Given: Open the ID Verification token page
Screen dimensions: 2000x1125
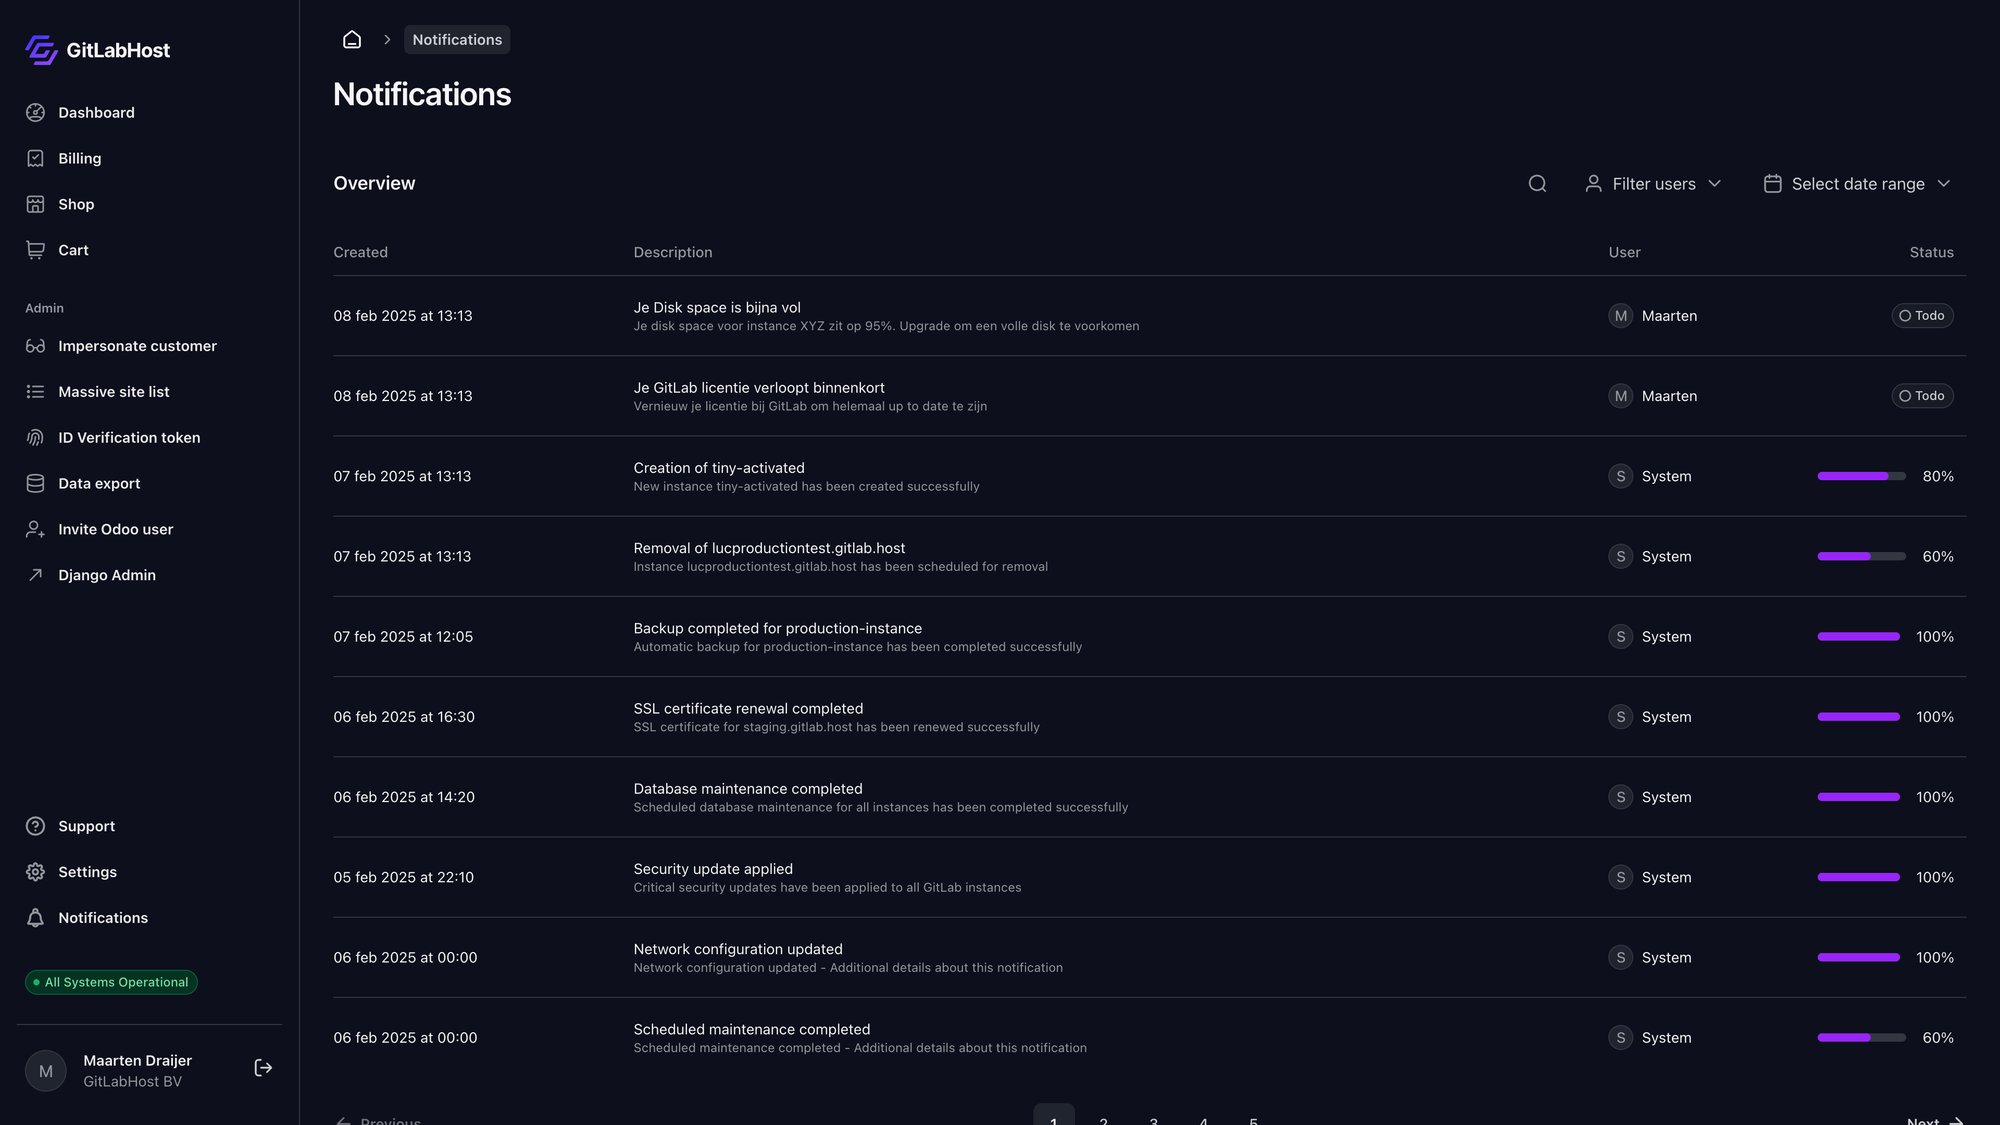Looking at the screenshot, I should (128, 437).
